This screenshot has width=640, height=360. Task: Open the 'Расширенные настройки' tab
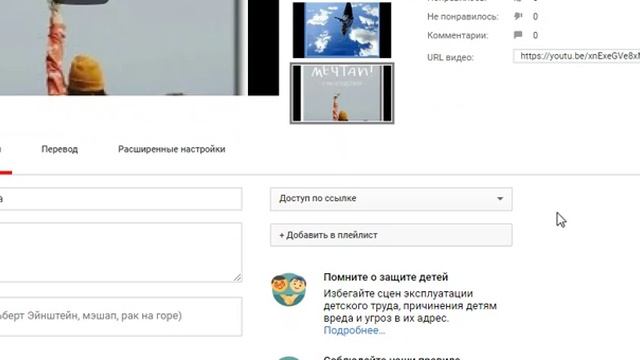click(171, 149)
